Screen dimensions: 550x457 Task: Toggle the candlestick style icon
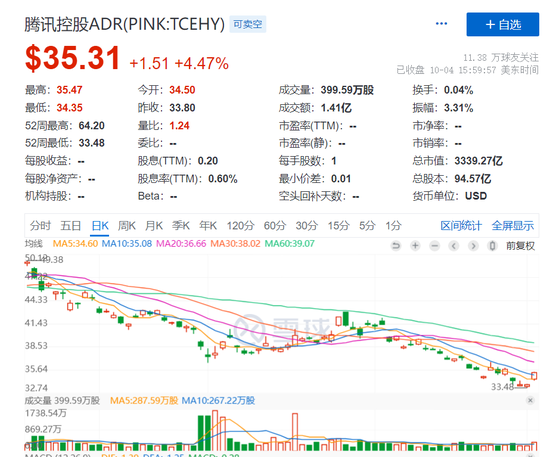[x=492, y=246]
